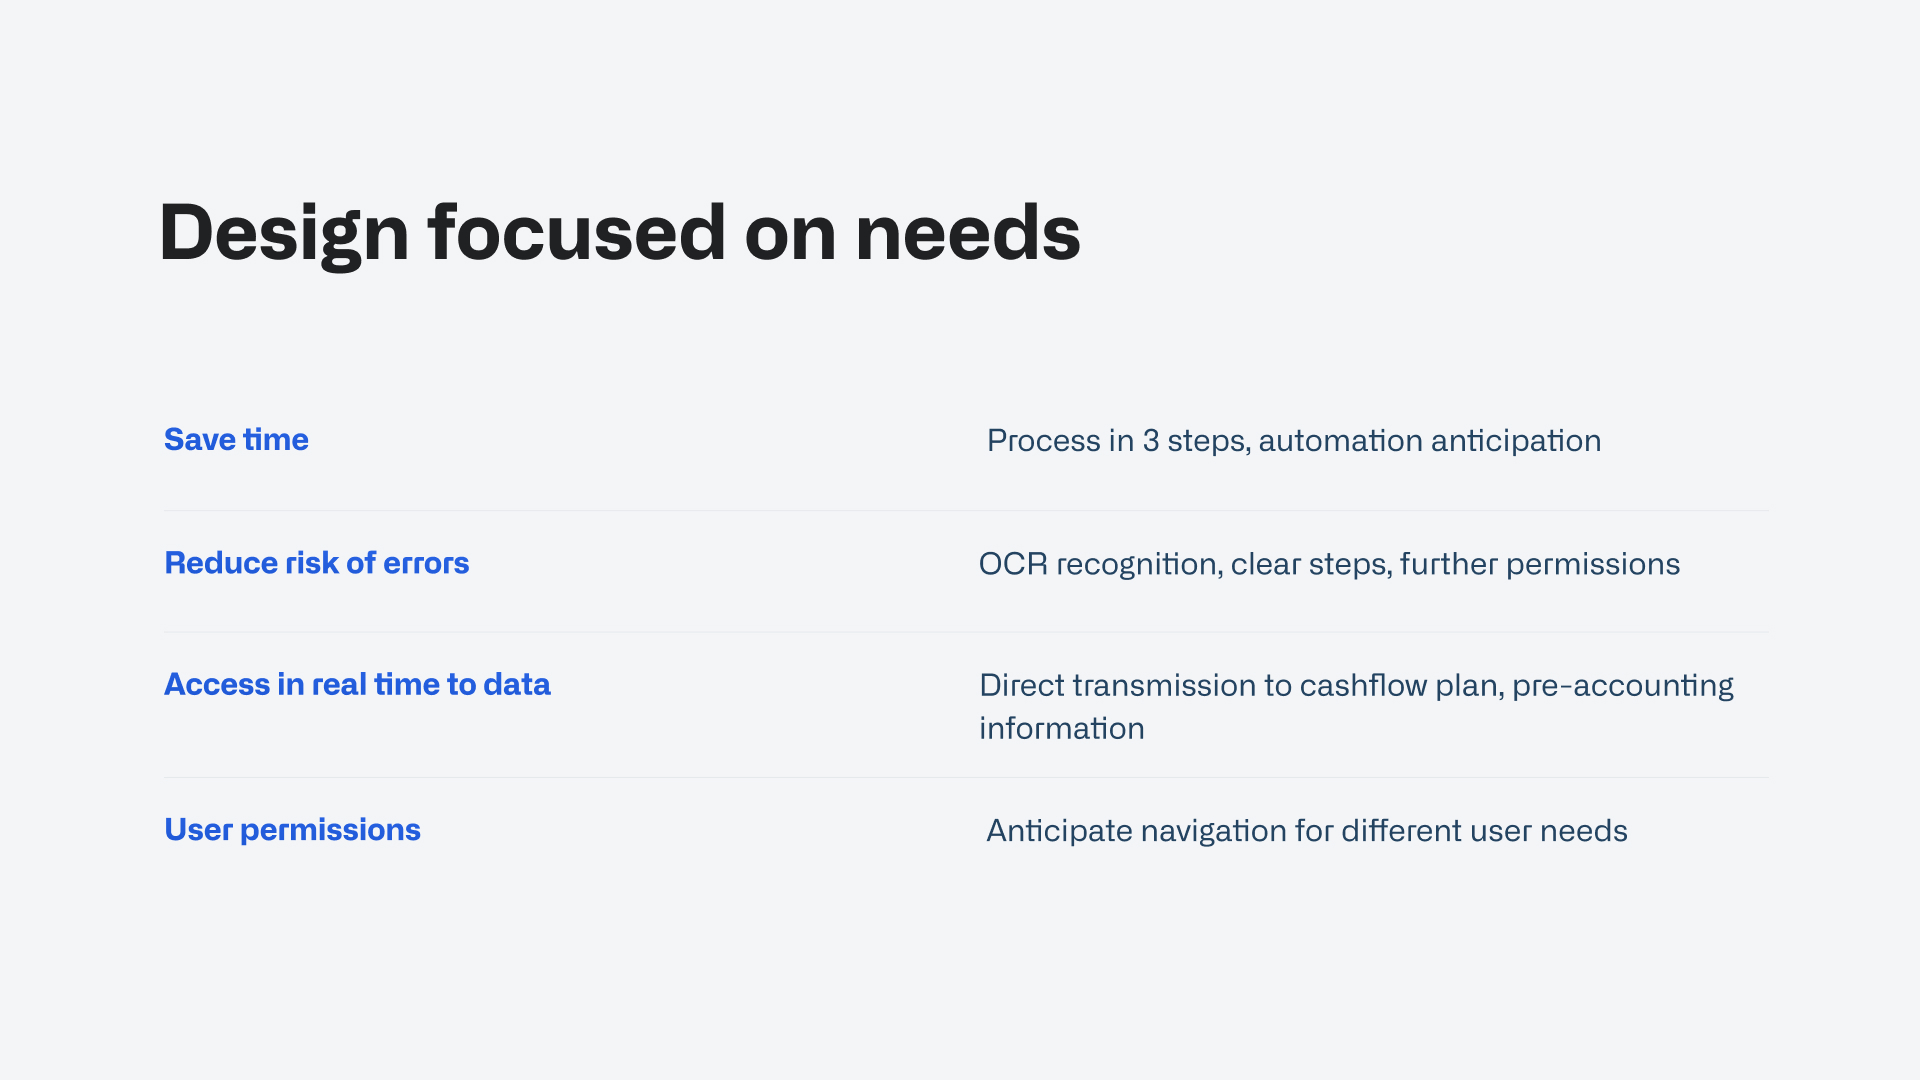
Task: Click the wrapped word "information" on second line
Action: point(1061,729)
